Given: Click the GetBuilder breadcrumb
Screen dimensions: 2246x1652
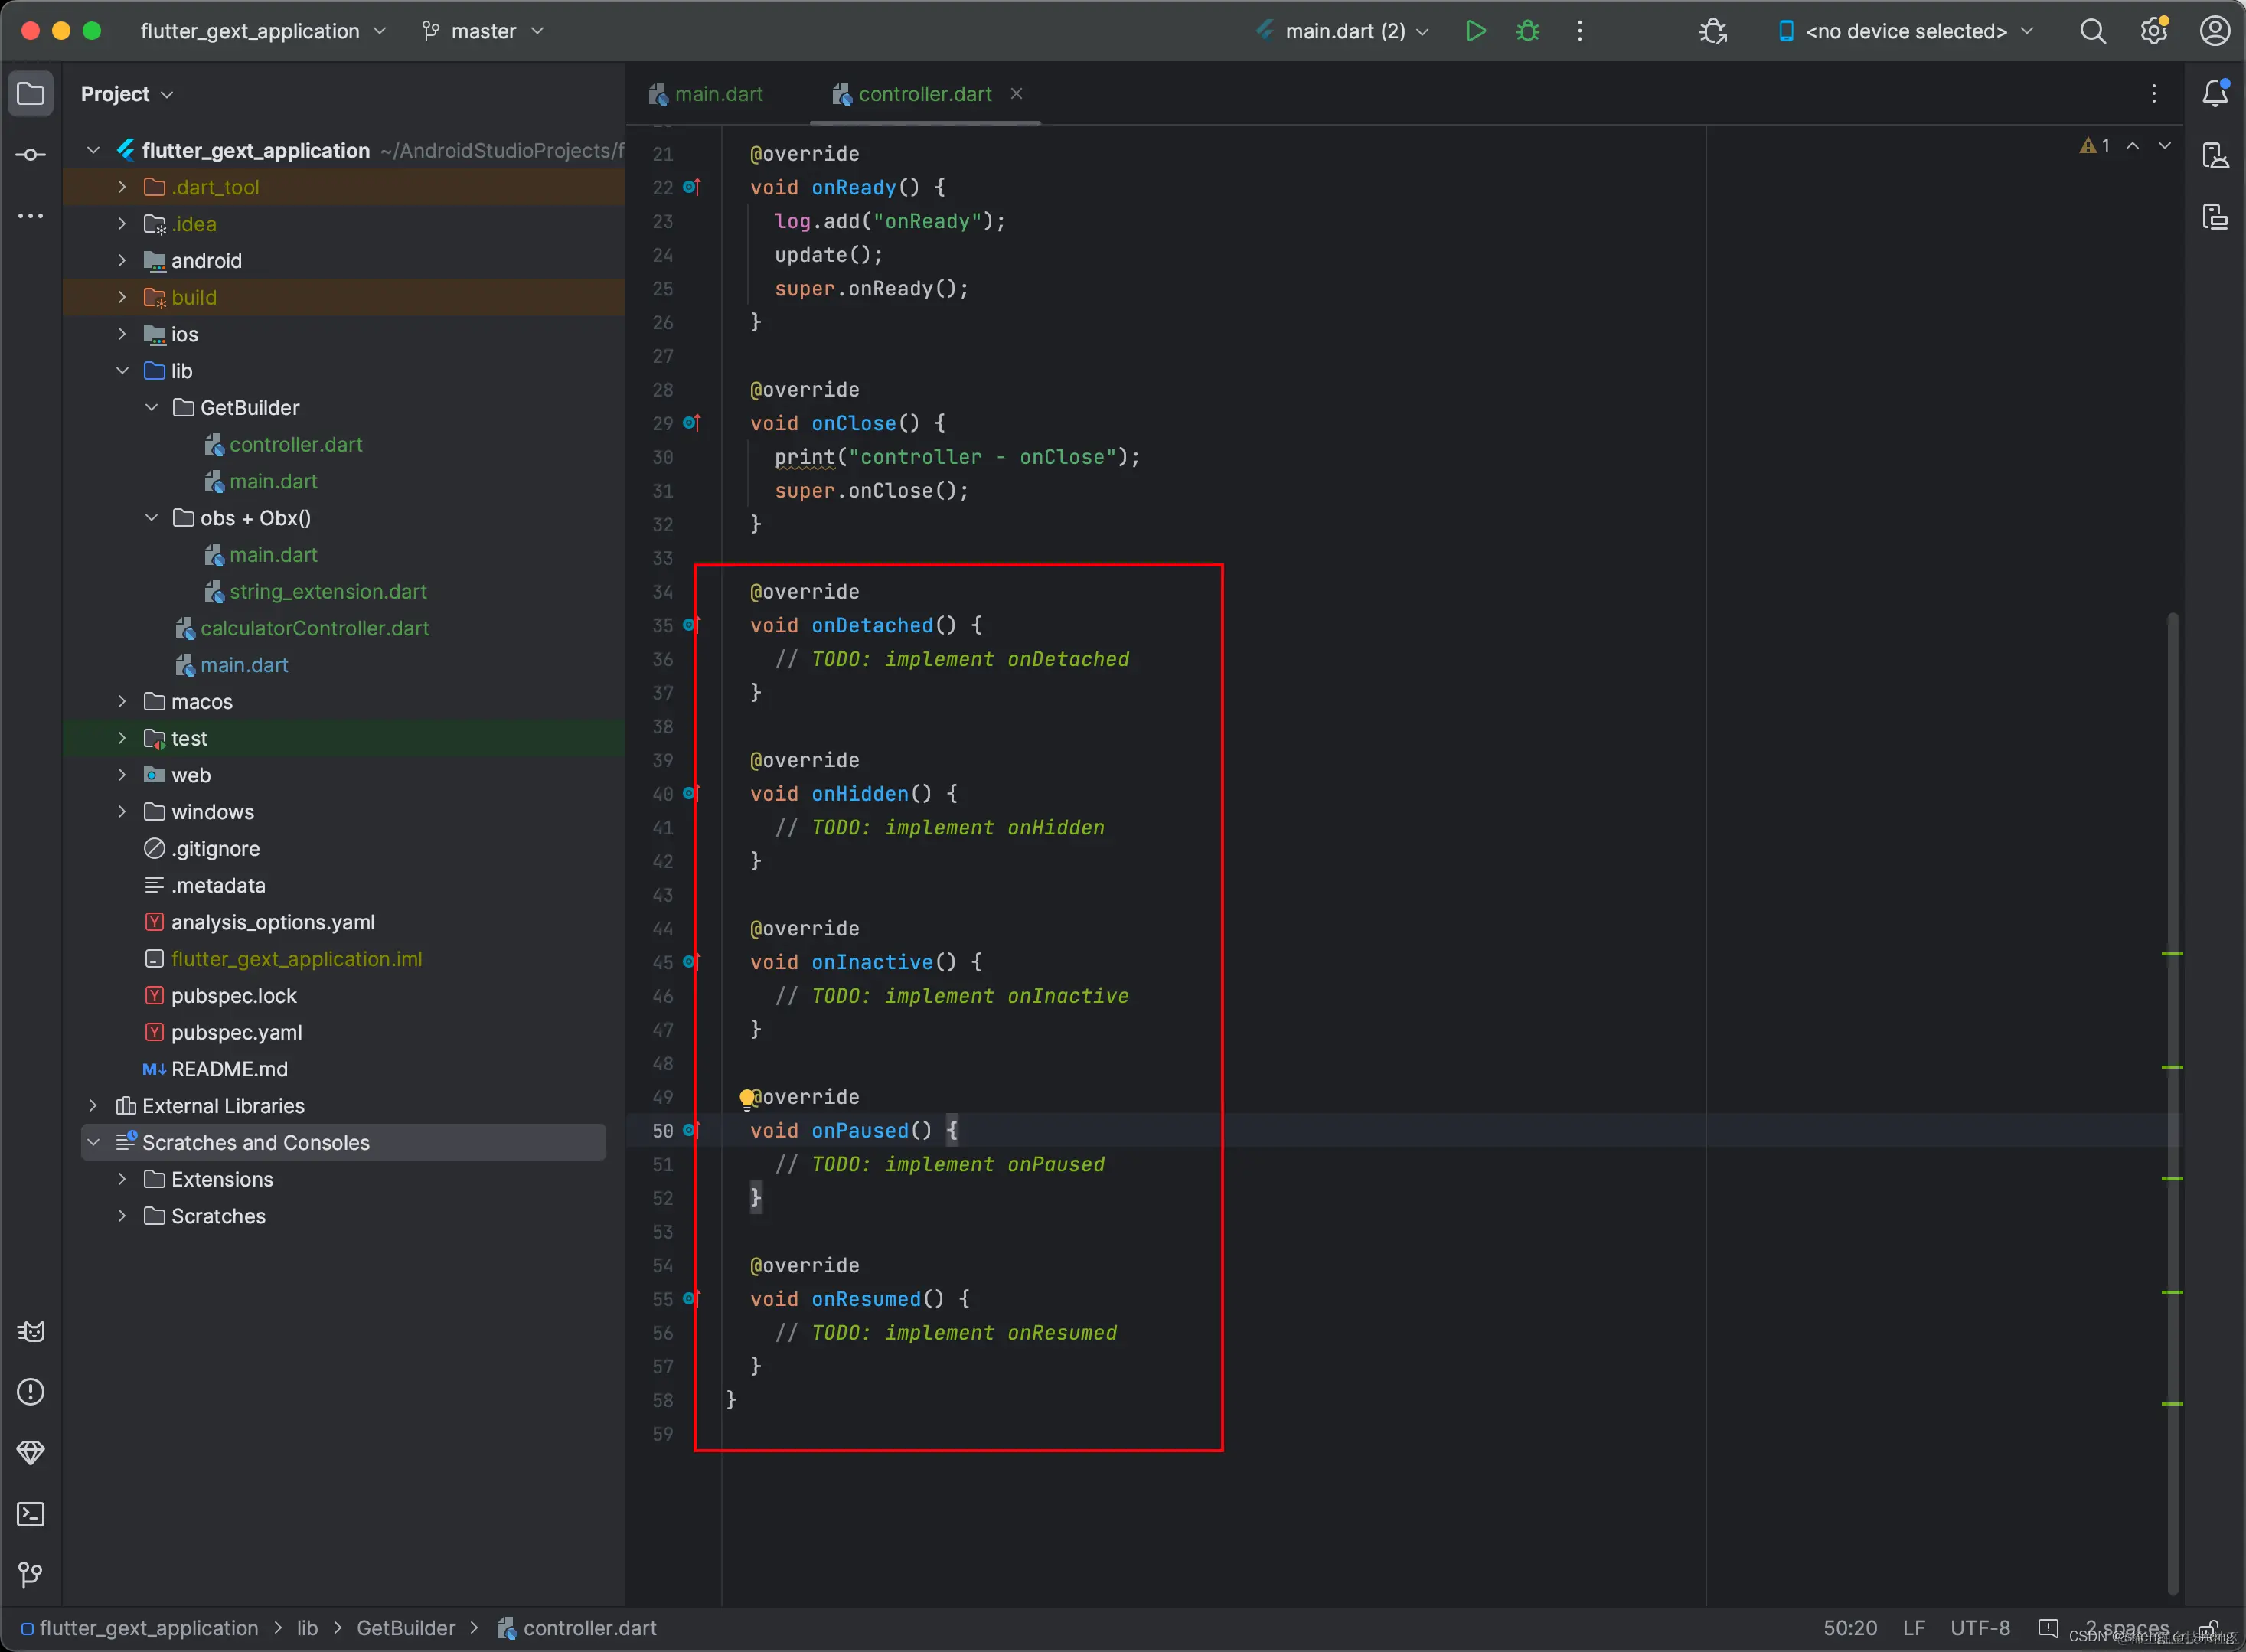Looking at the screenshot, I should click(x=405, y=1628).
